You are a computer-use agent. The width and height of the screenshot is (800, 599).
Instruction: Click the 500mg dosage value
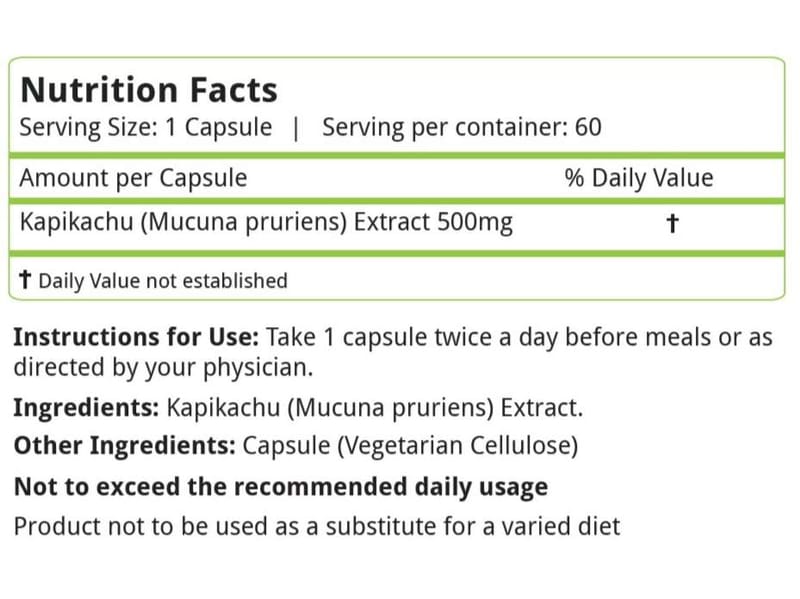pos(475,223)
